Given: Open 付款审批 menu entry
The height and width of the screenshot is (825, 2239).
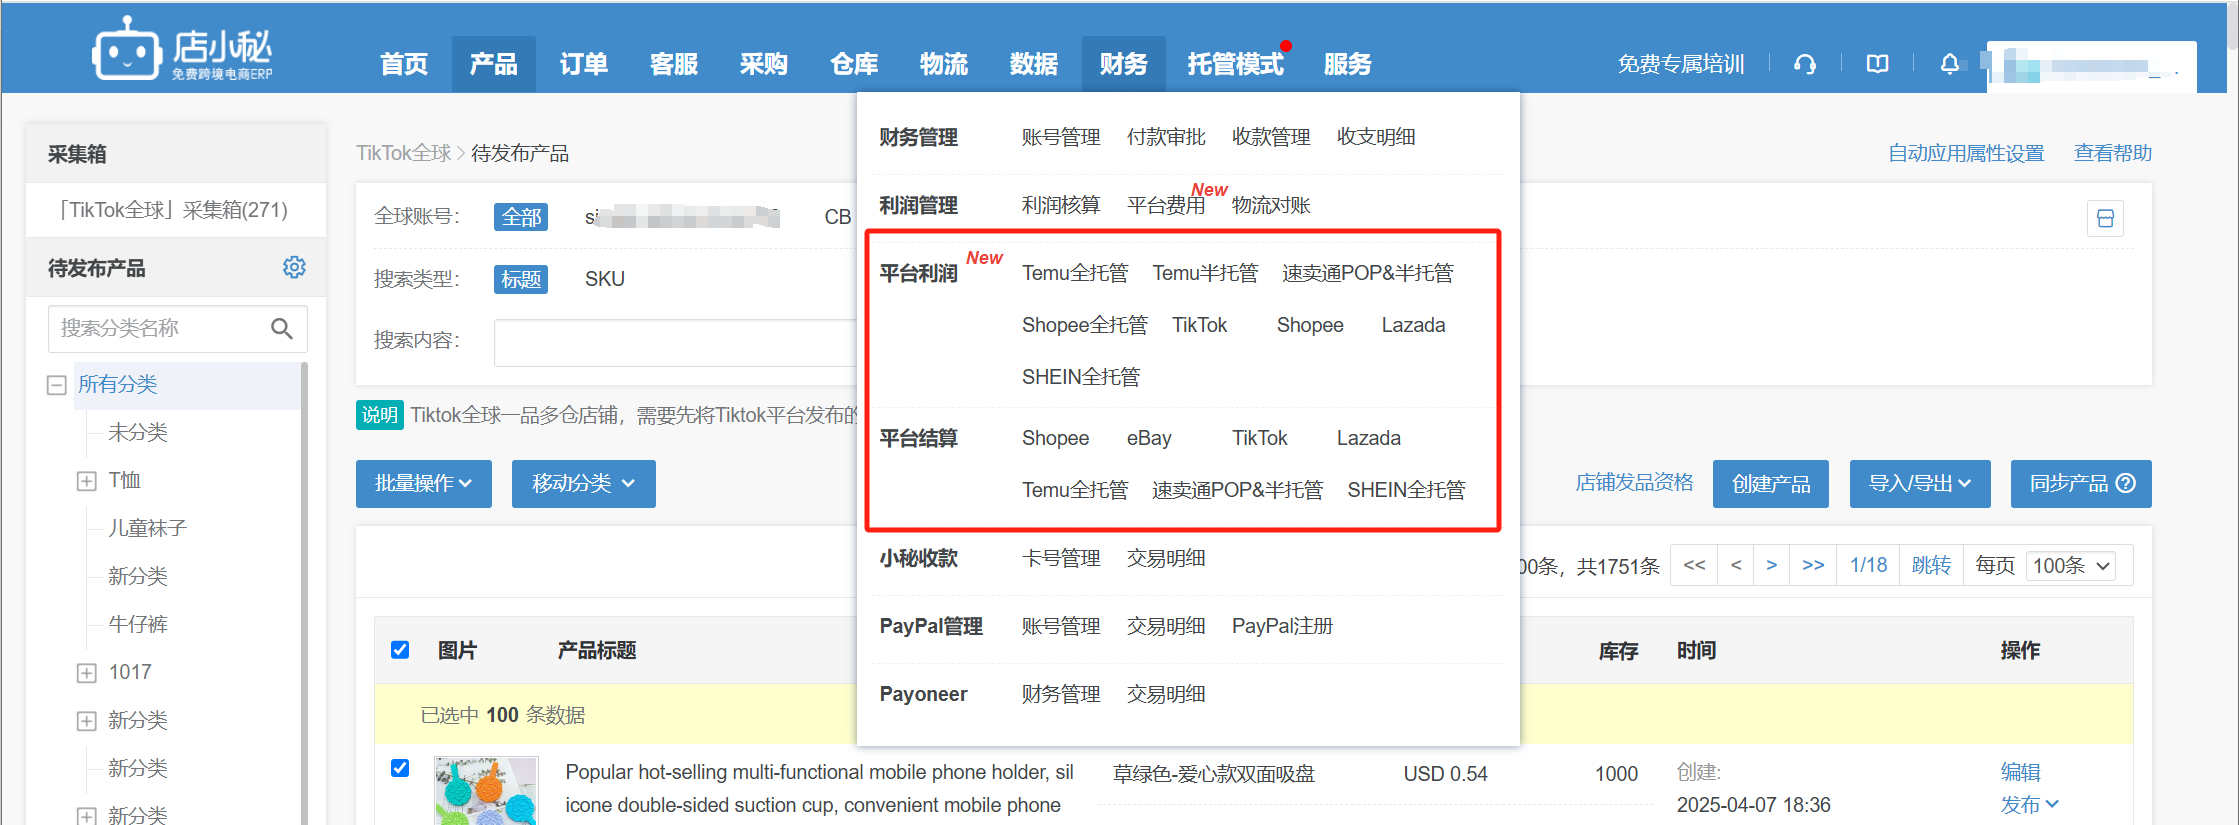Looking at the screenshot, I should coord(1166,137).
